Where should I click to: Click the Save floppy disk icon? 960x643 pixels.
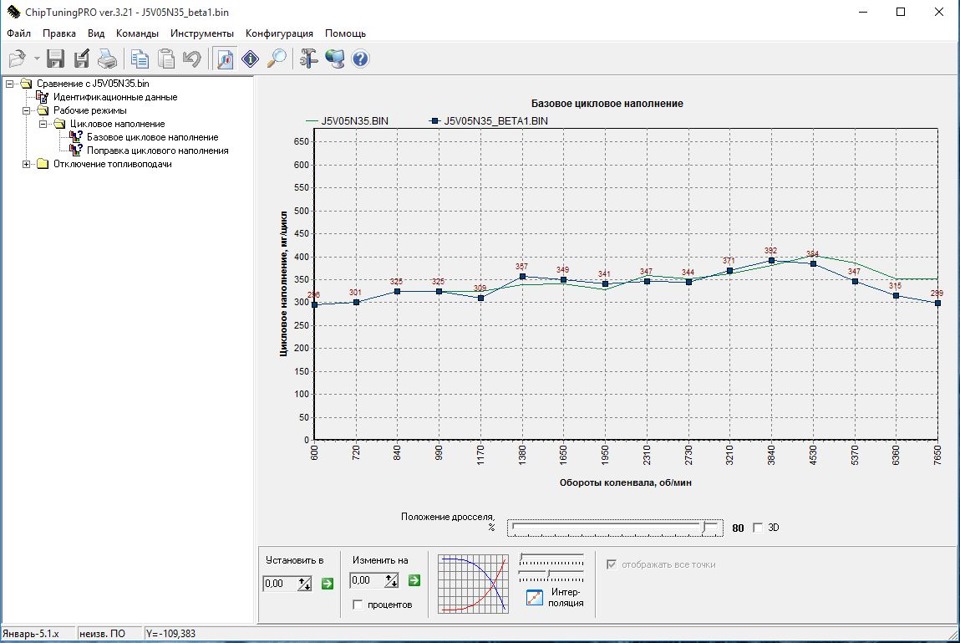tap(56, 59)
